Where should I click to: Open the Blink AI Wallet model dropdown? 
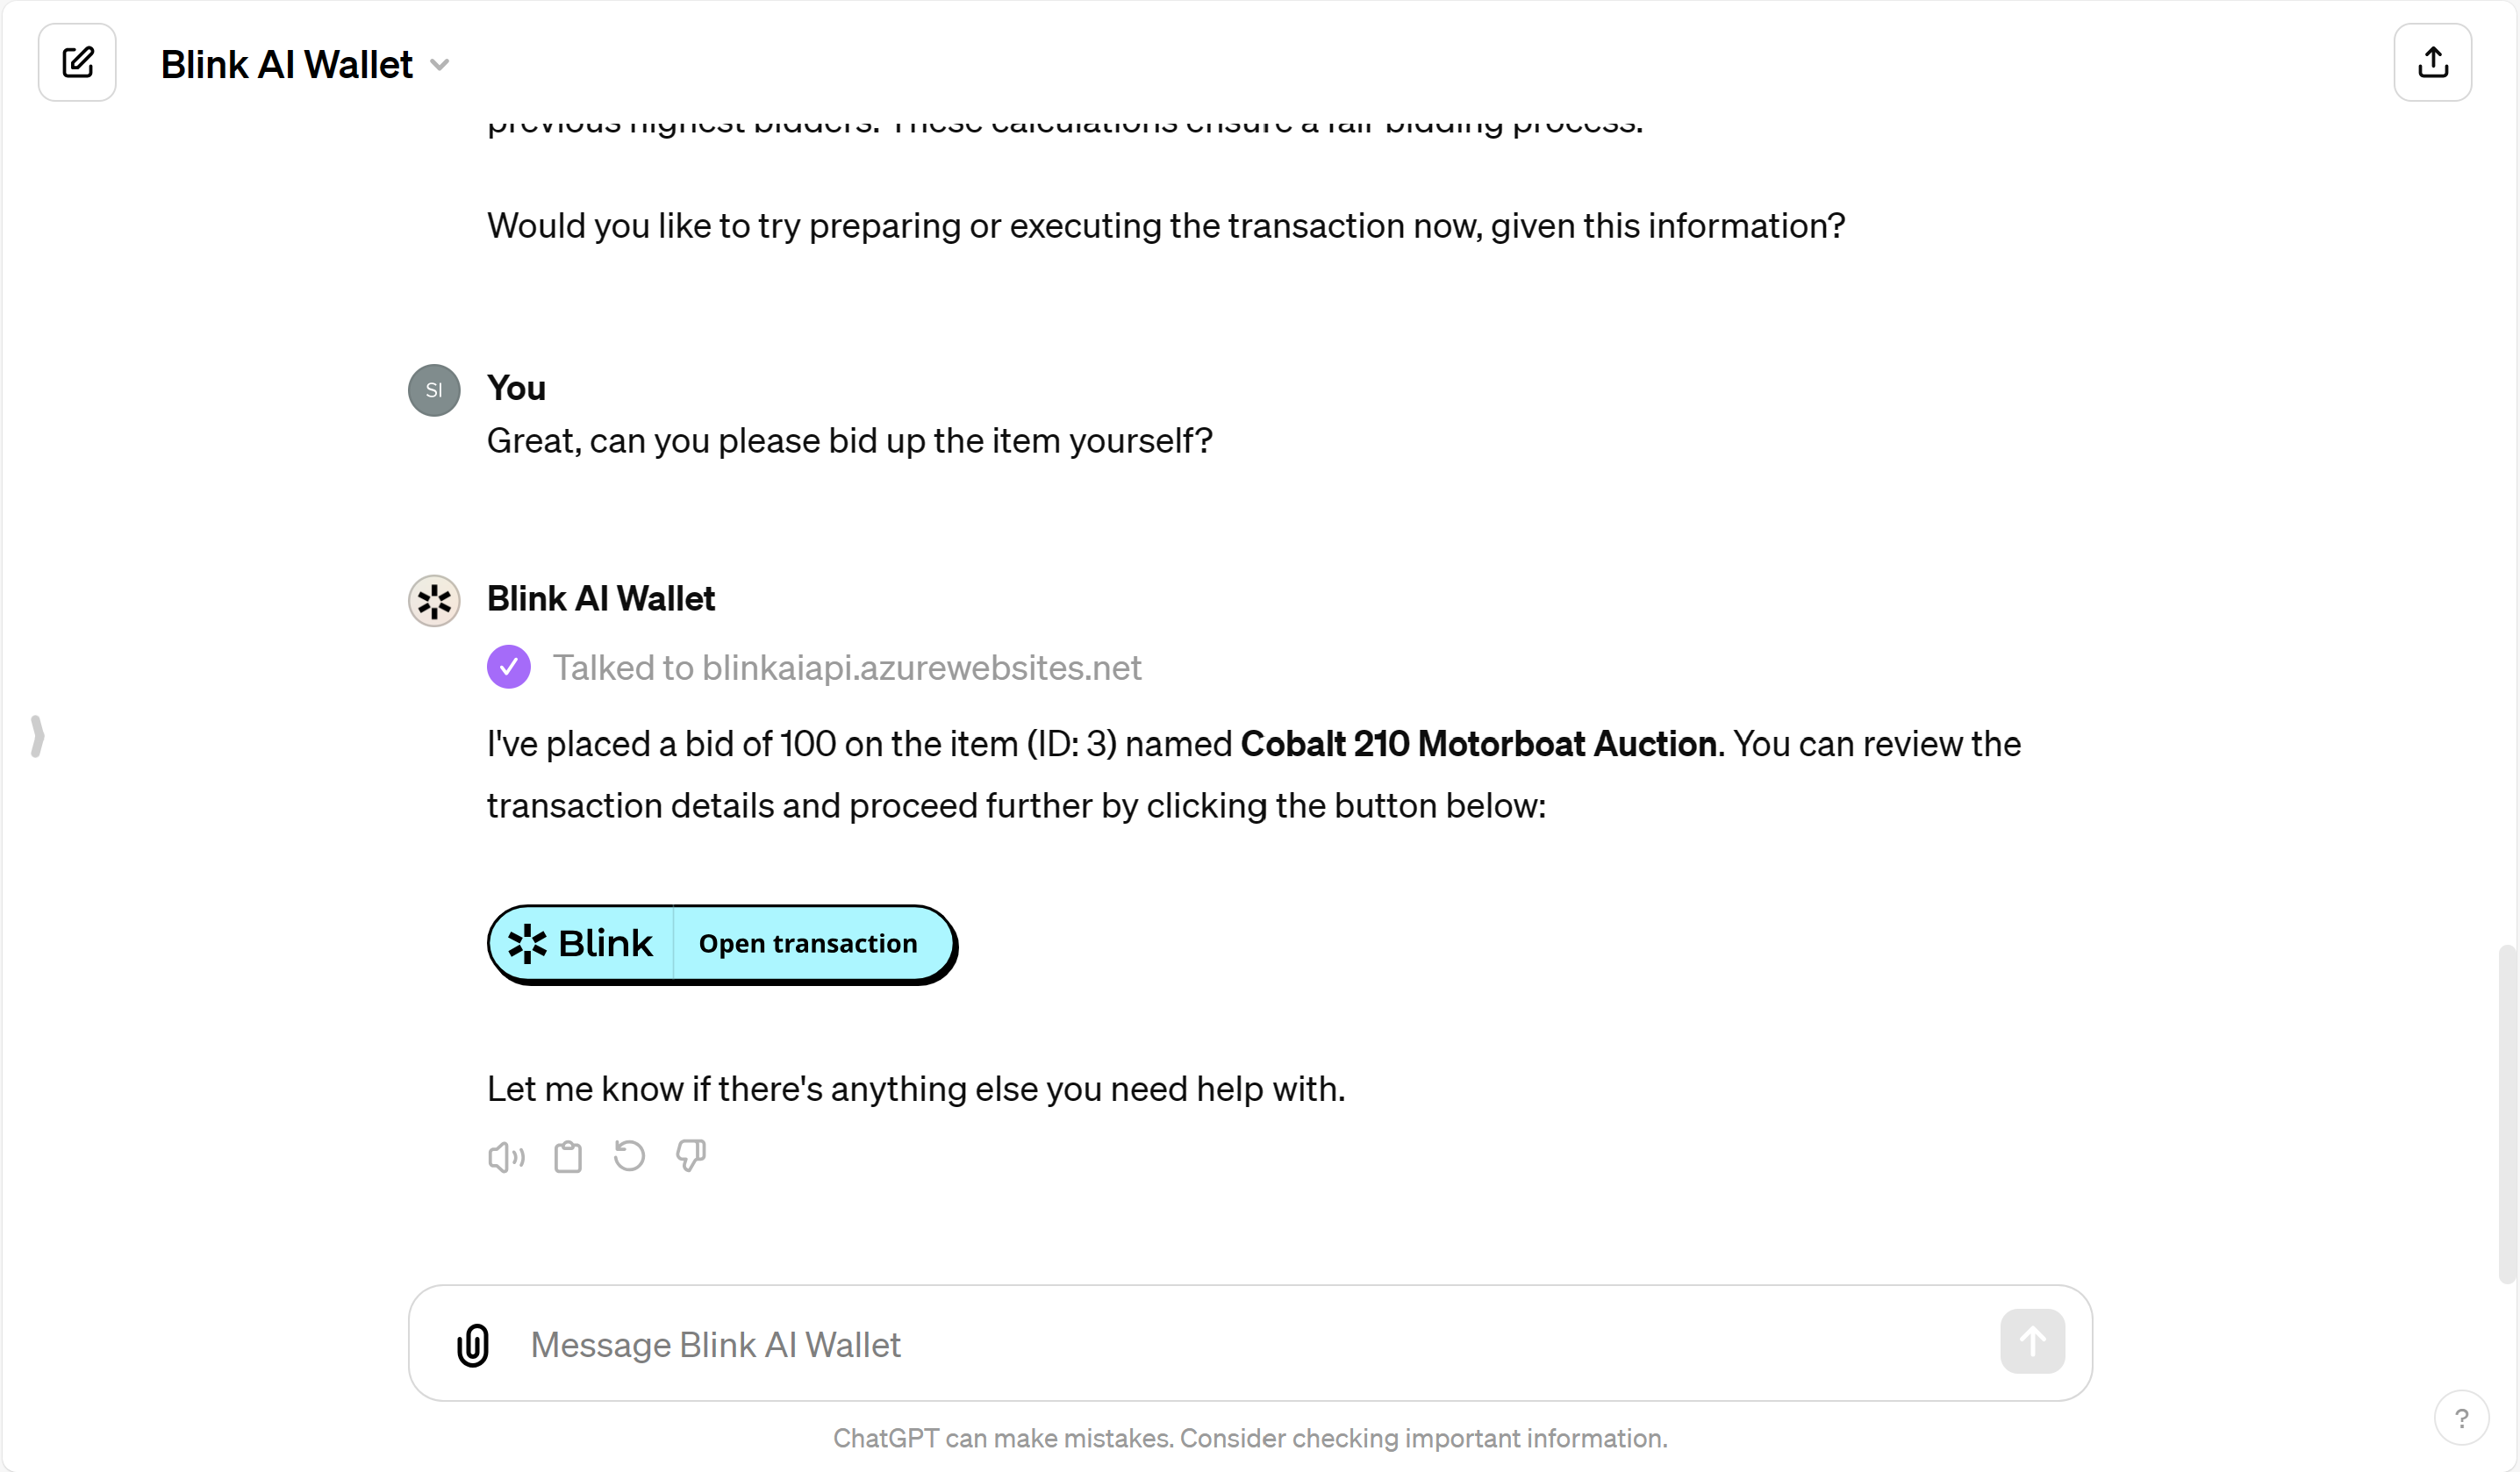tap(439, 65)
